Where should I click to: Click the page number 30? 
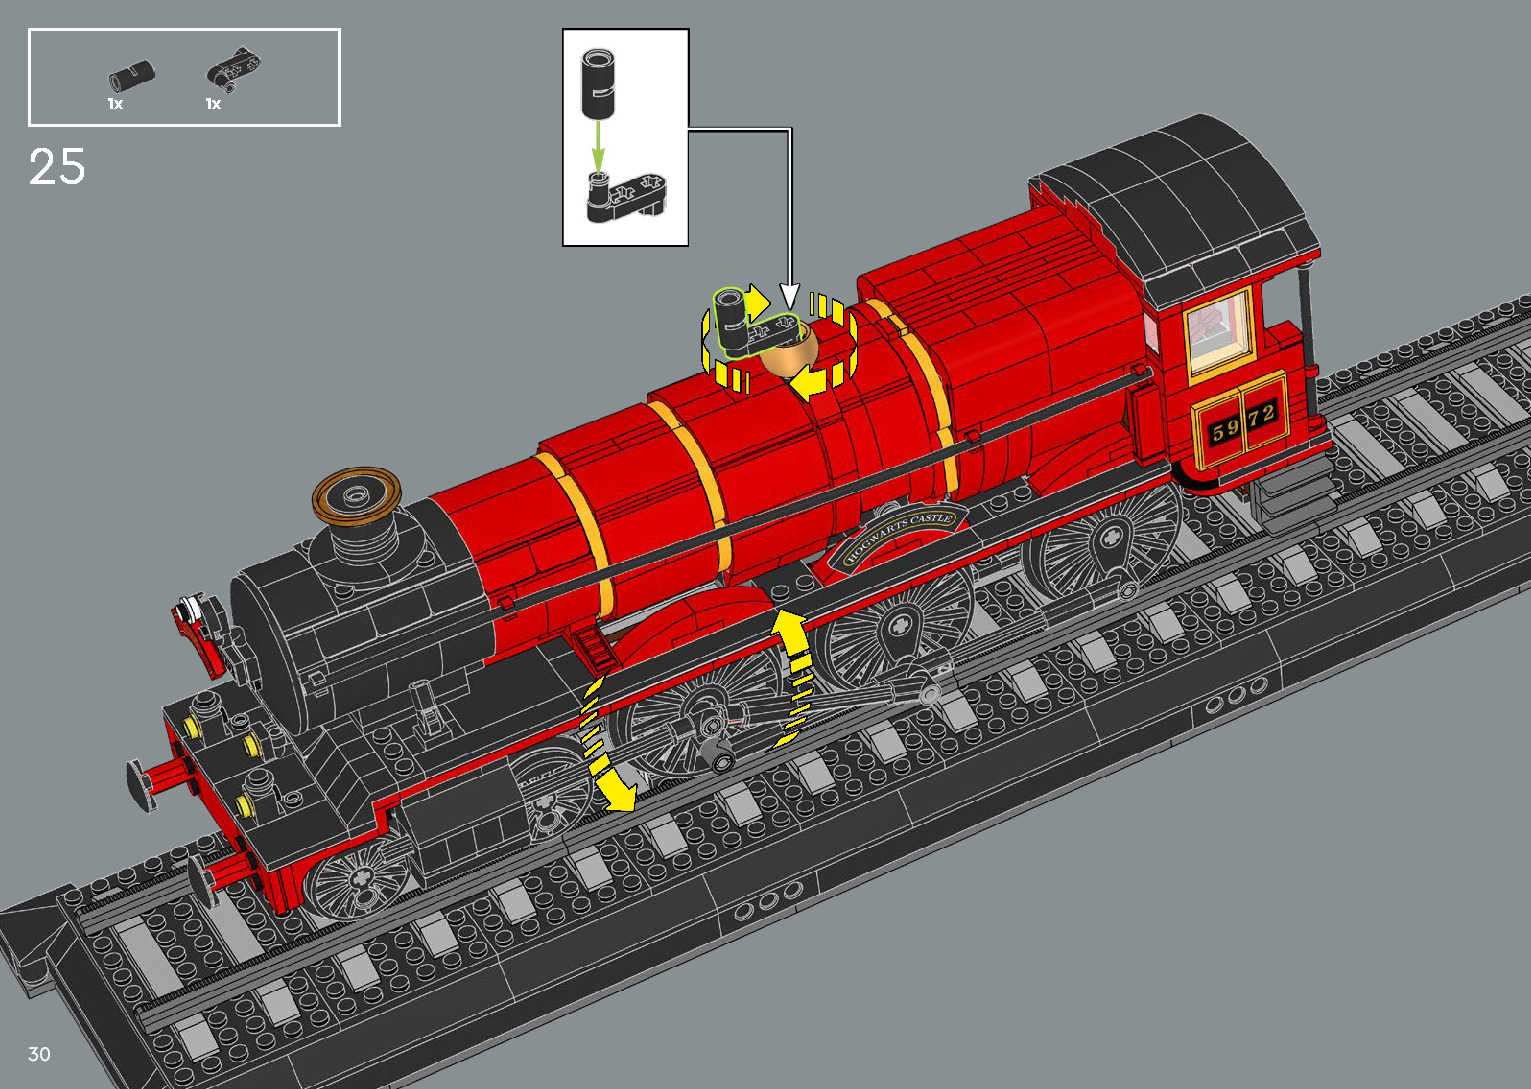(x=39, y=1054)
